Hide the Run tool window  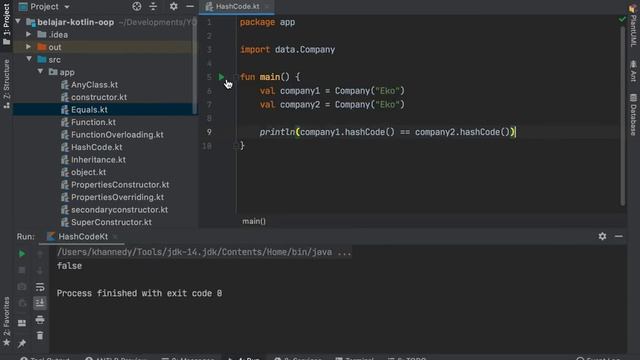[619, 236]
